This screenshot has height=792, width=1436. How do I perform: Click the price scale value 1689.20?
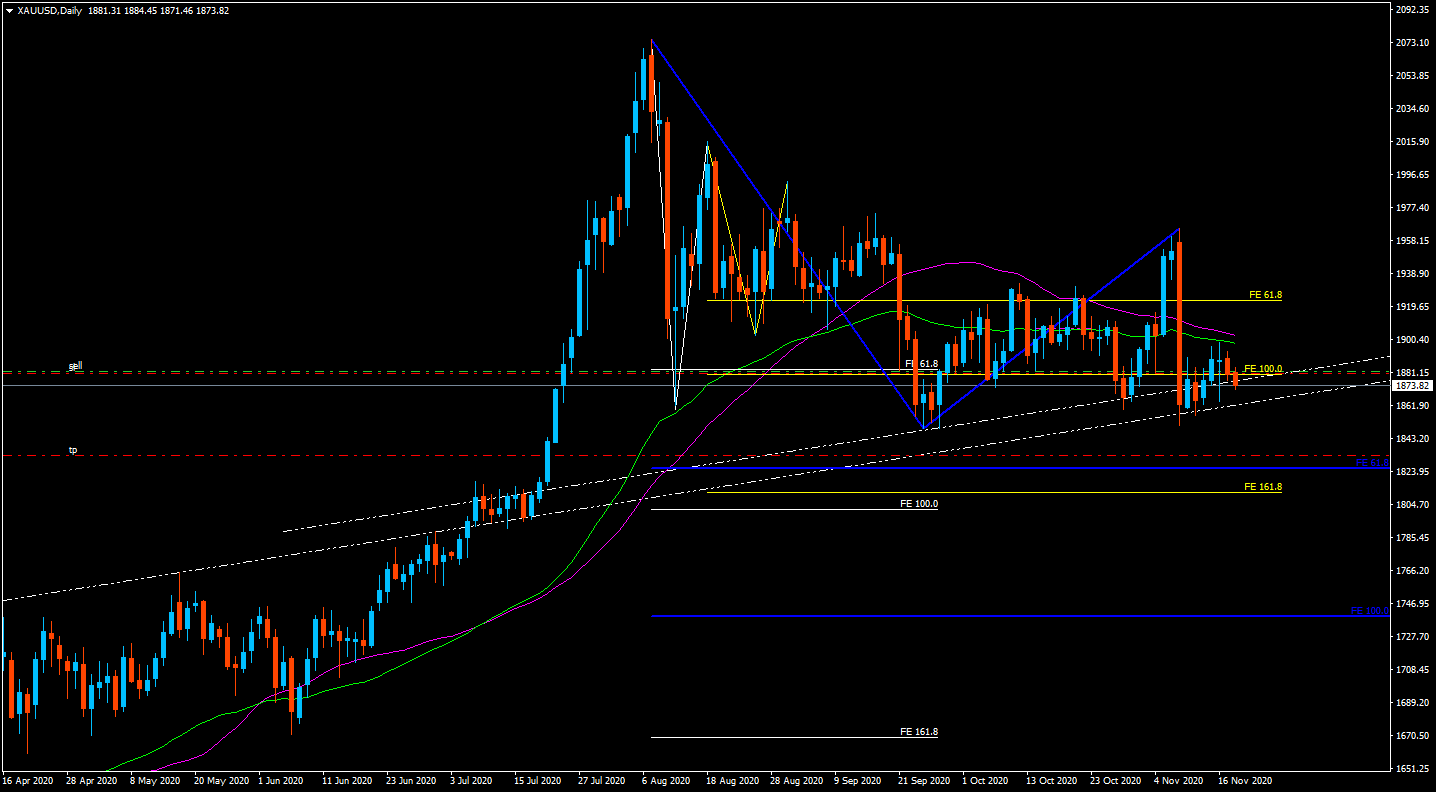1413,703
